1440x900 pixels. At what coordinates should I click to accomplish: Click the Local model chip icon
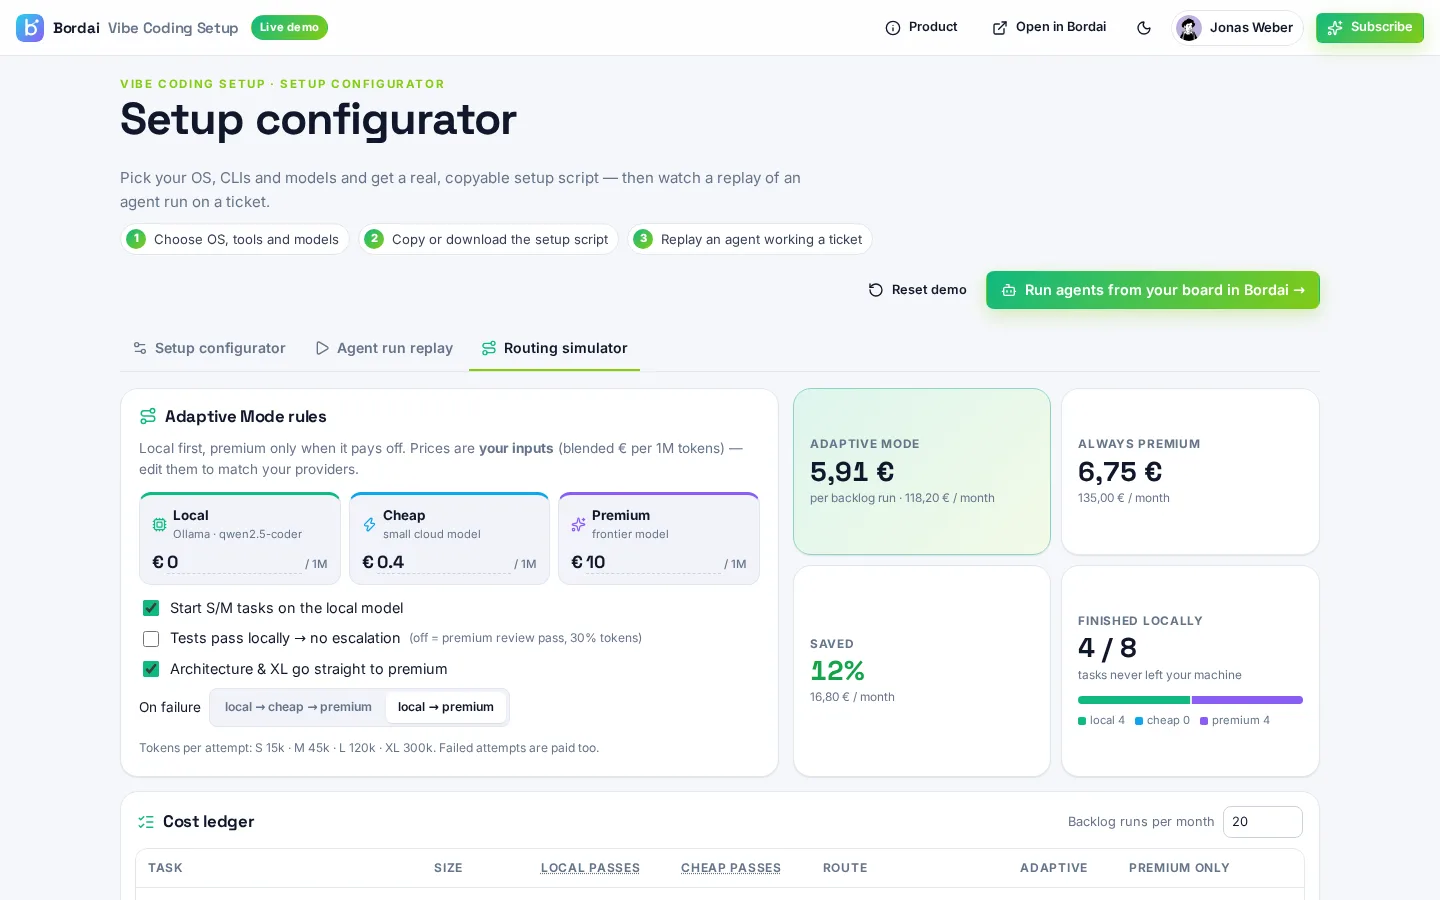(159, 524)
